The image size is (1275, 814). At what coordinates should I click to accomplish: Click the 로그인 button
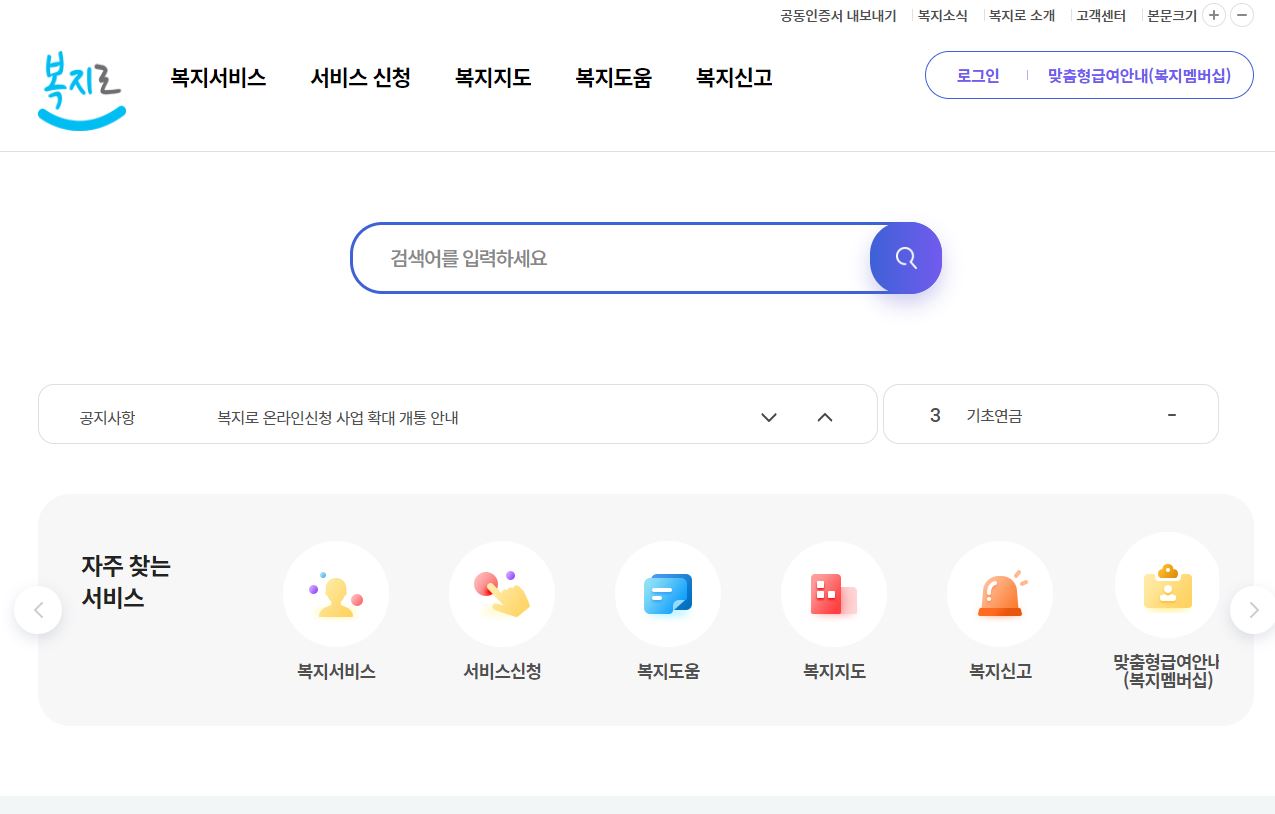[x=978, y=75]
